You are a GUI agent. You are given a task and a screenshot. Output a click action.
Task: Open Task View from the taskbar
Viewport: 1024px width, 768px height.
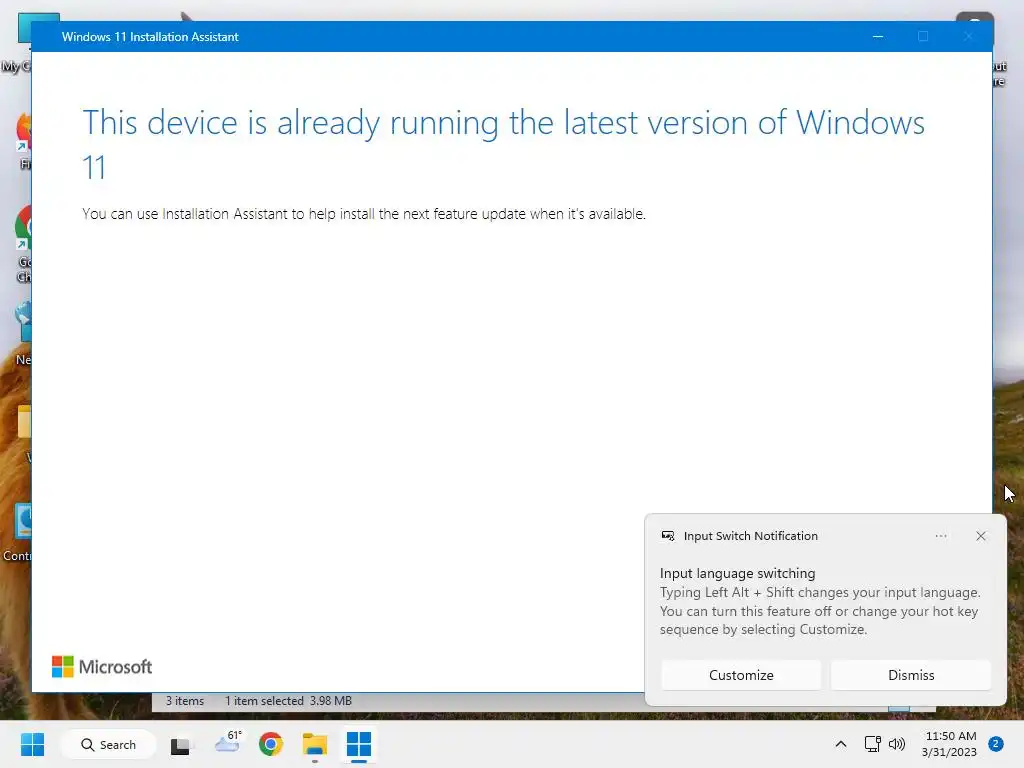[x=180, y=745]
